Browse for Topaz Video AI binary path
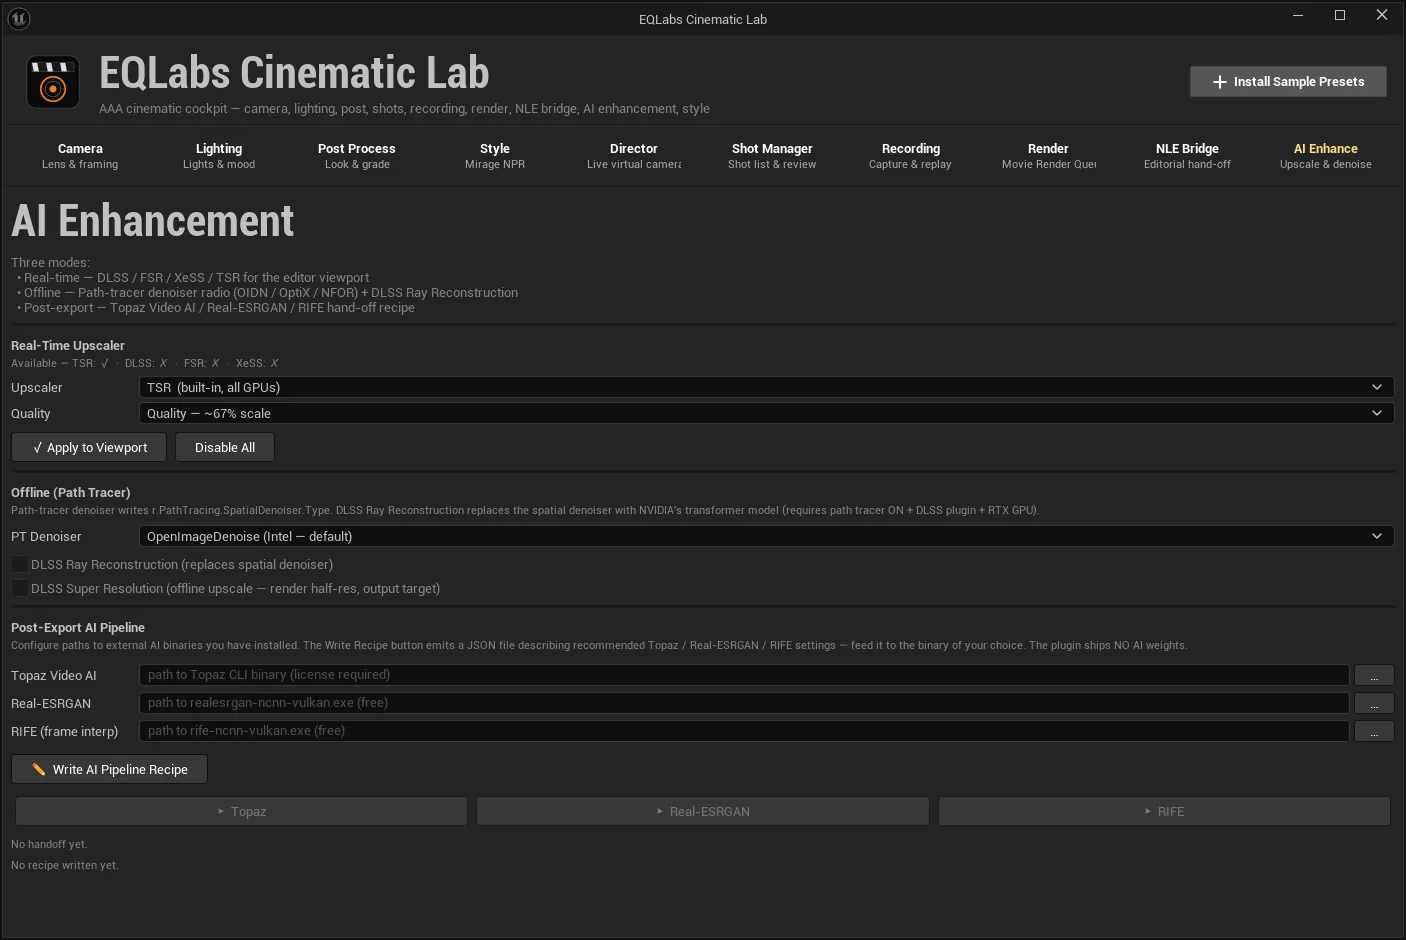1406x940 pixels. [x=1374, y=675]
